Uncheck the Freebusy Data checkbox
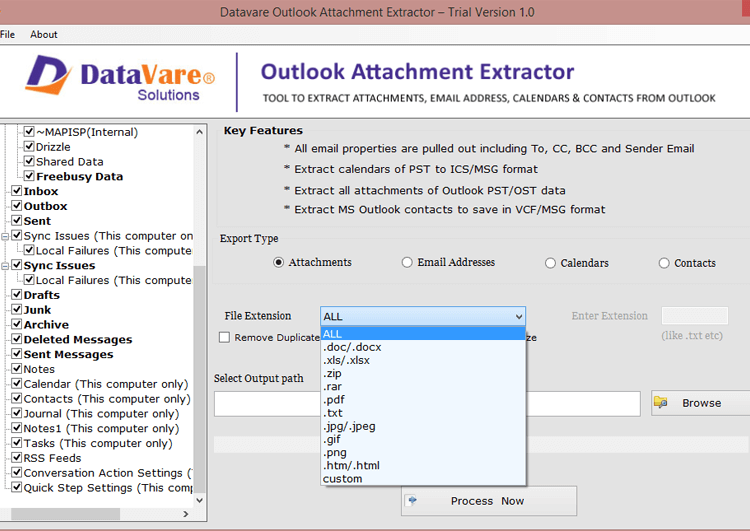This screenshot has width=750, height=531. [x=29, y=176]
